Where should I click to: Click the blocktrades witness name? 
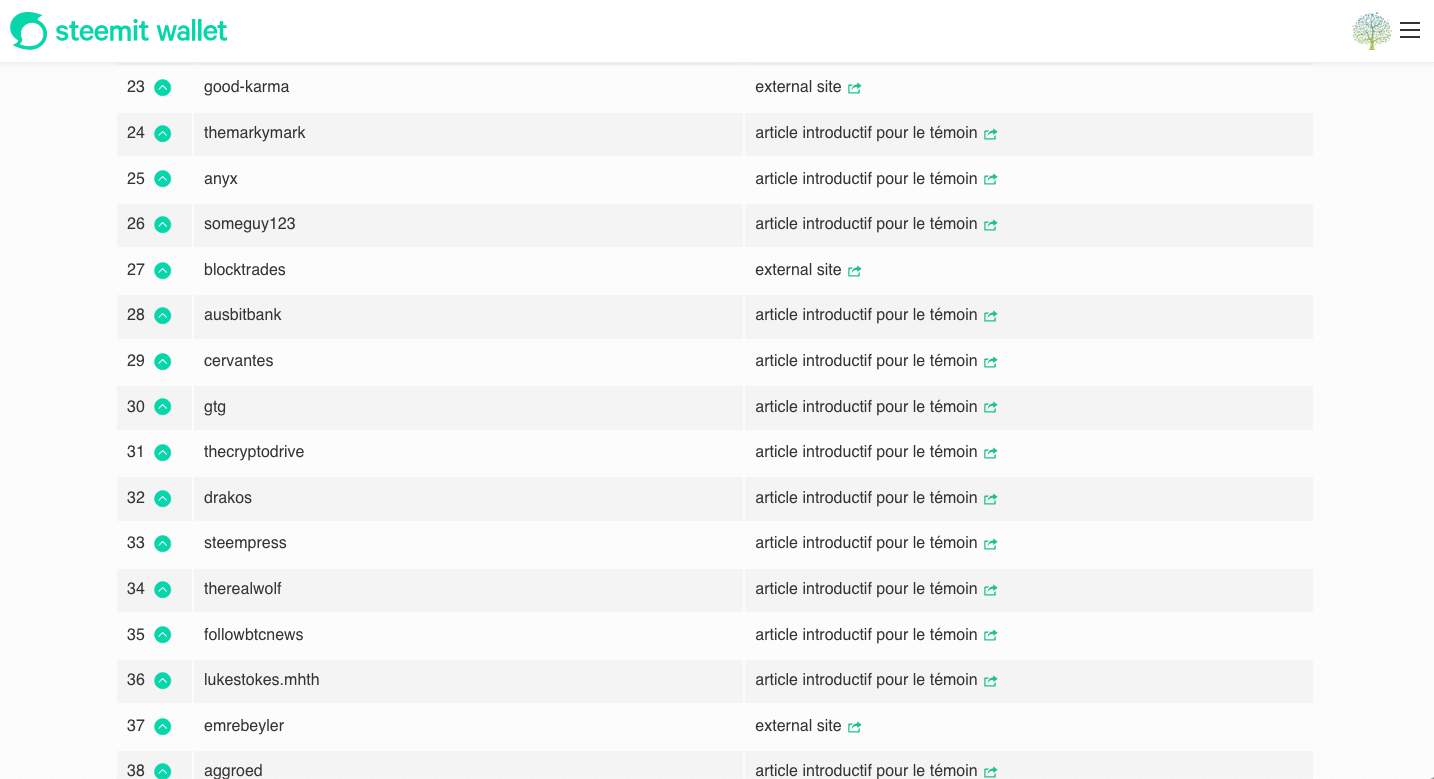[245, 270]
